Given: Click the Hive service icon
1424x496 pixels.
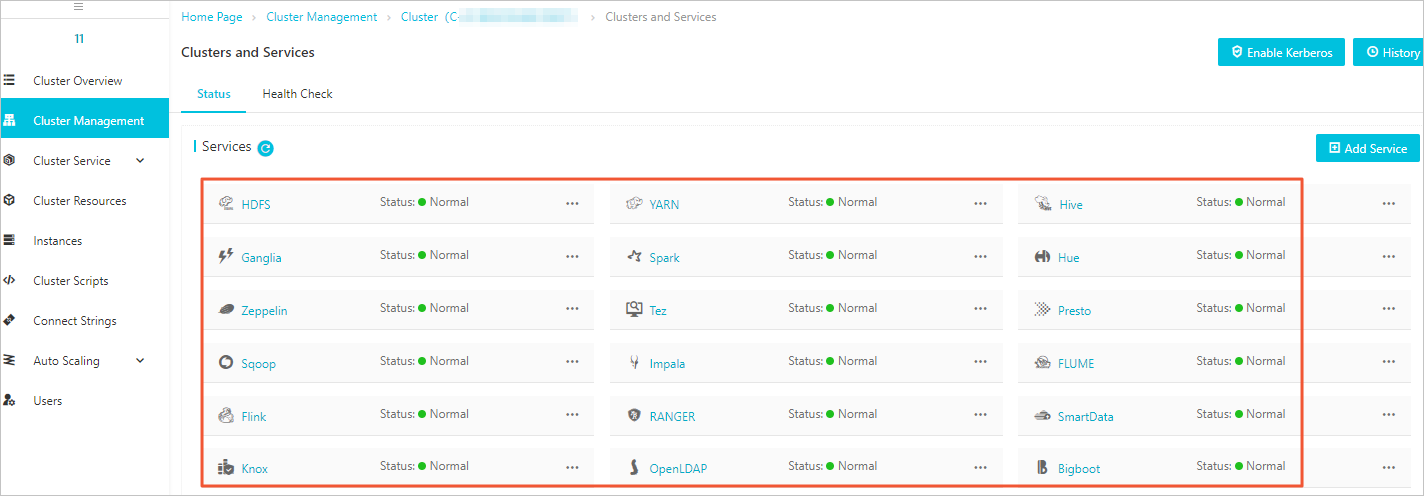Looking at the screenshot, I should pyautogui.click(x=1043, y=204).
